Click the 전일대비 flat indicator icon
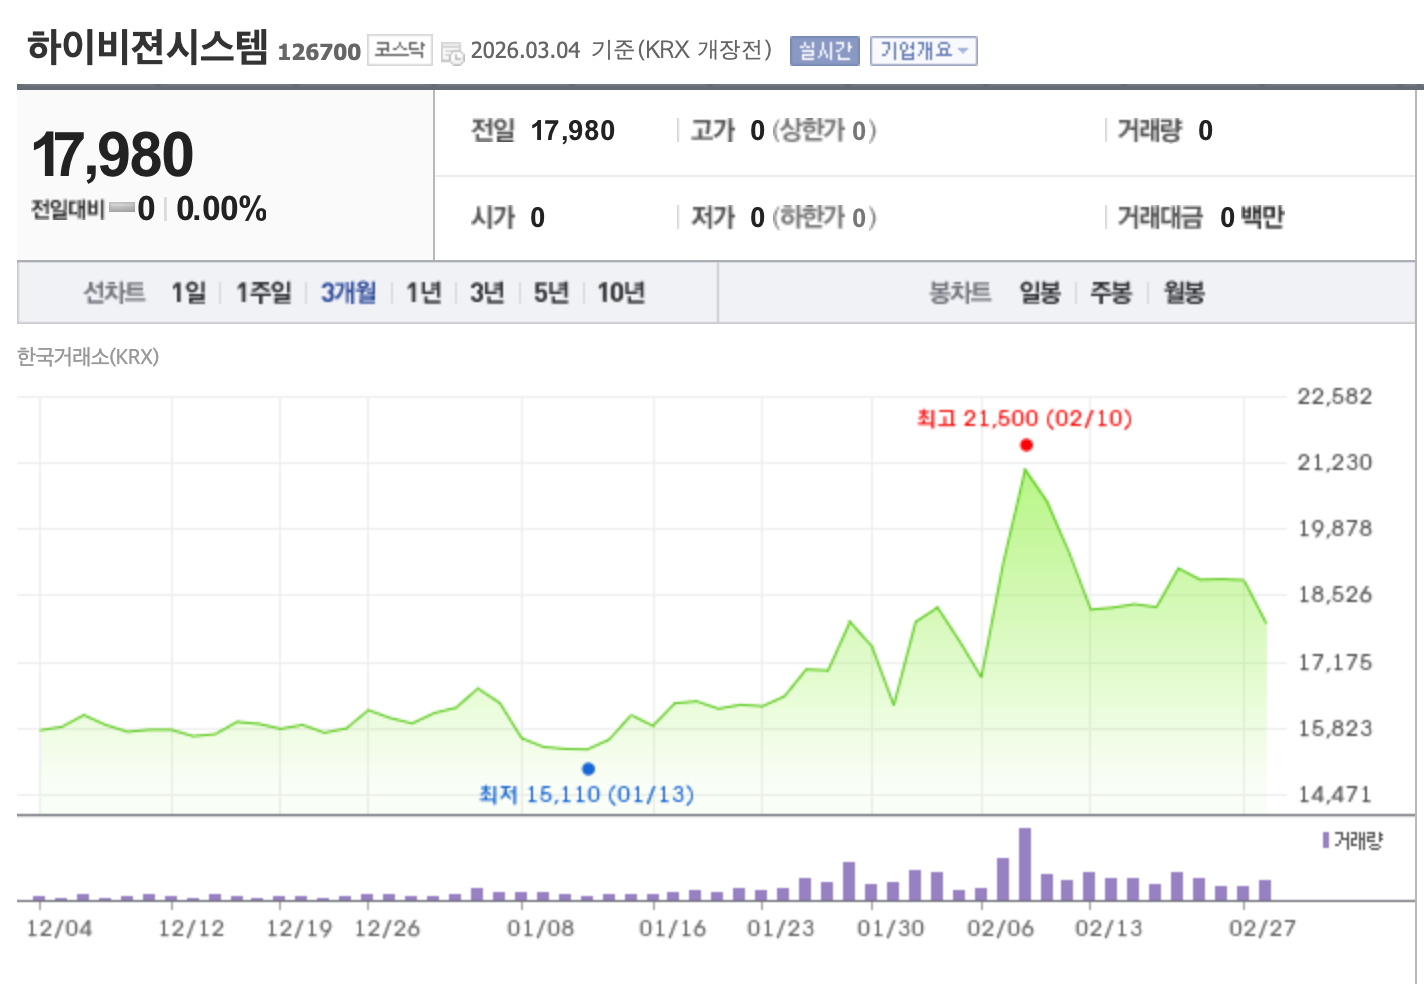Screen dimensions: 1424x984 pos(122,209)
